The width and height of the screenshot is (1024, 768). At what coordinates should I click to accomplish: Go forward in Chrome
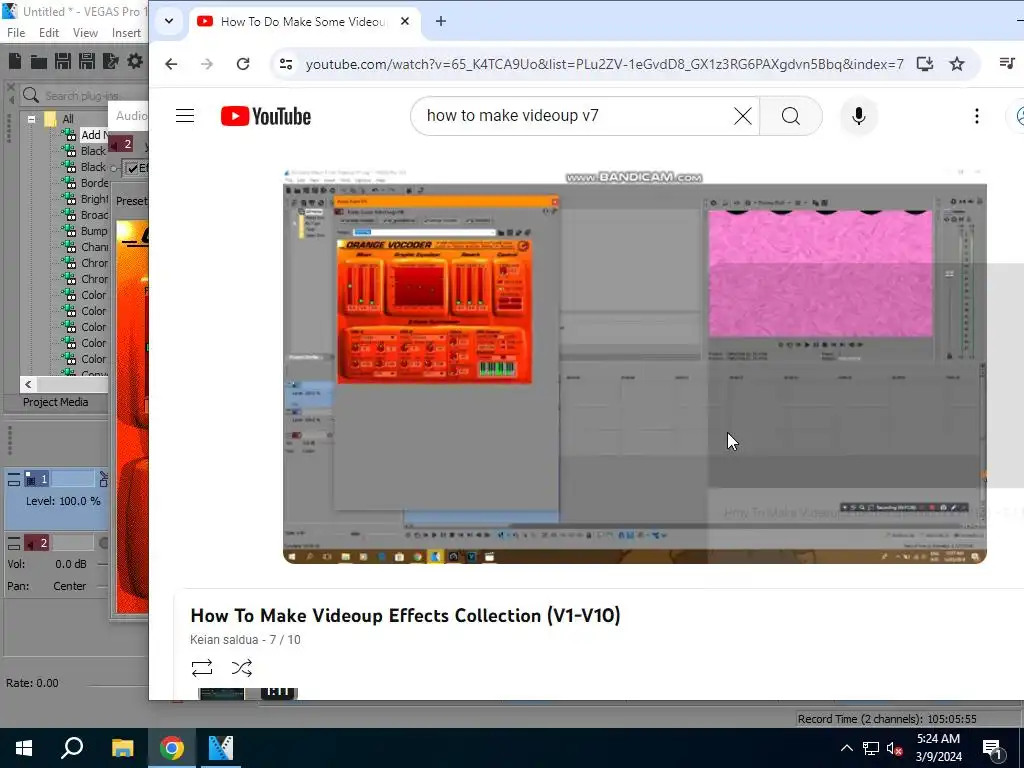click(207, 64)
